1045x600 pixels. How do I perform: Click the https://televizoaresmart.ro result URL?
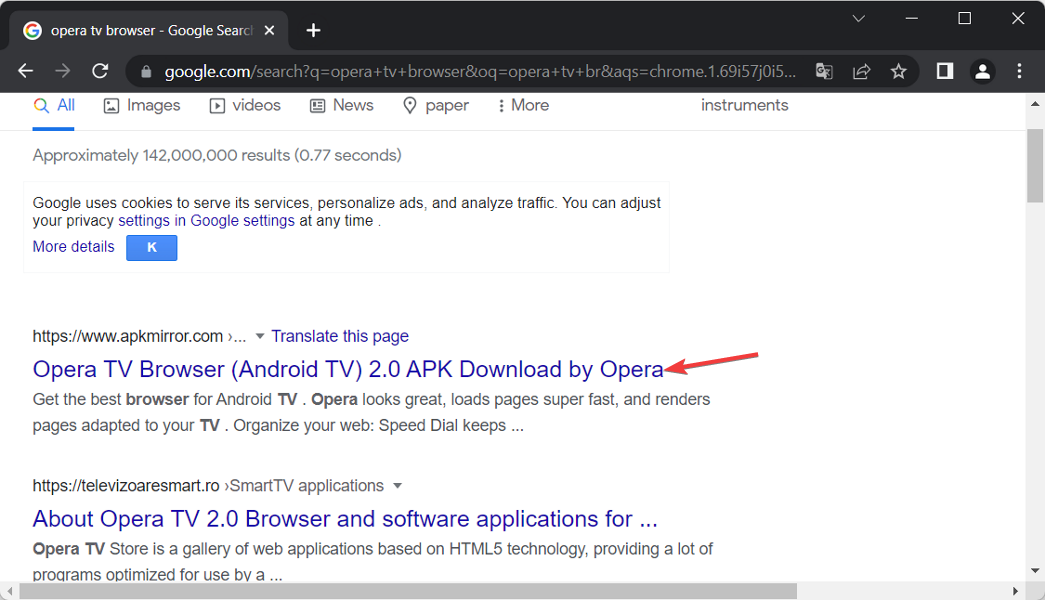pyautogui.click(x=126, y=485)
